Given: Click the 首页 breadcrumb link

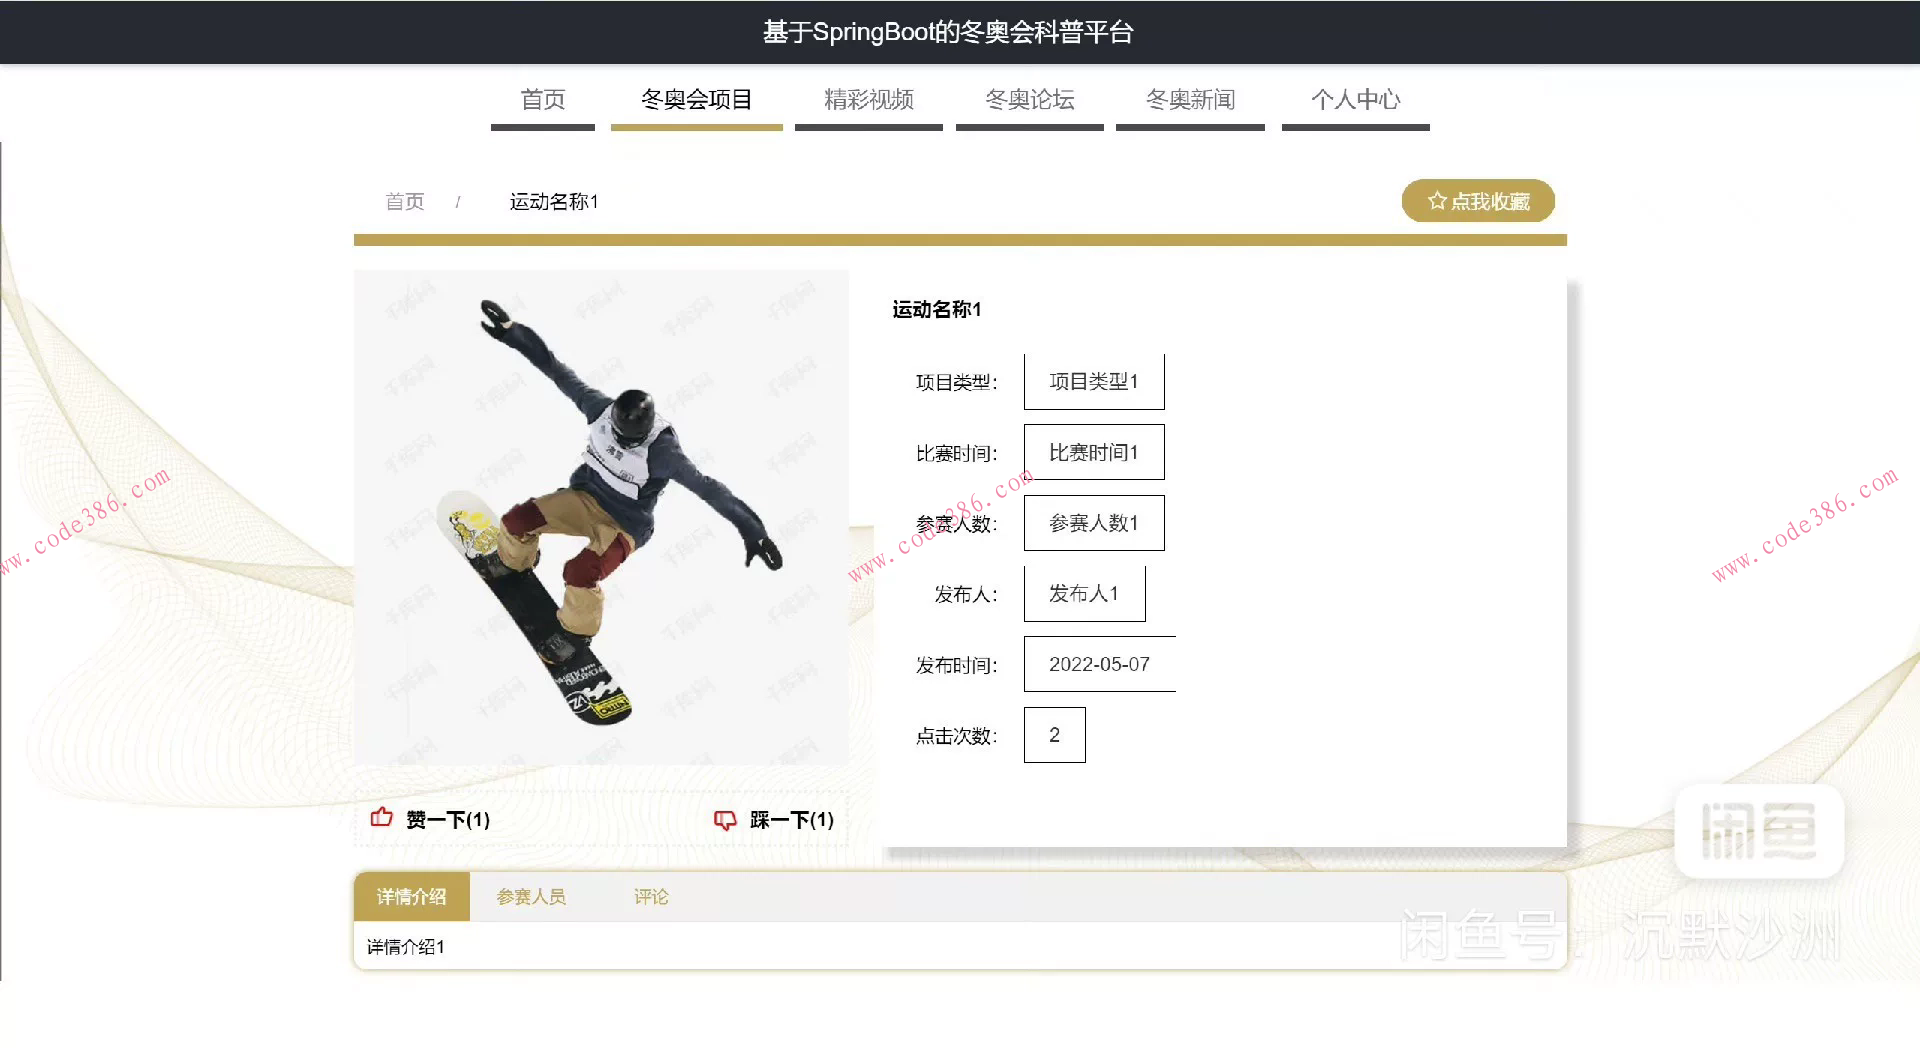Looking at the screenshot, I should click(x=404, y=201).
